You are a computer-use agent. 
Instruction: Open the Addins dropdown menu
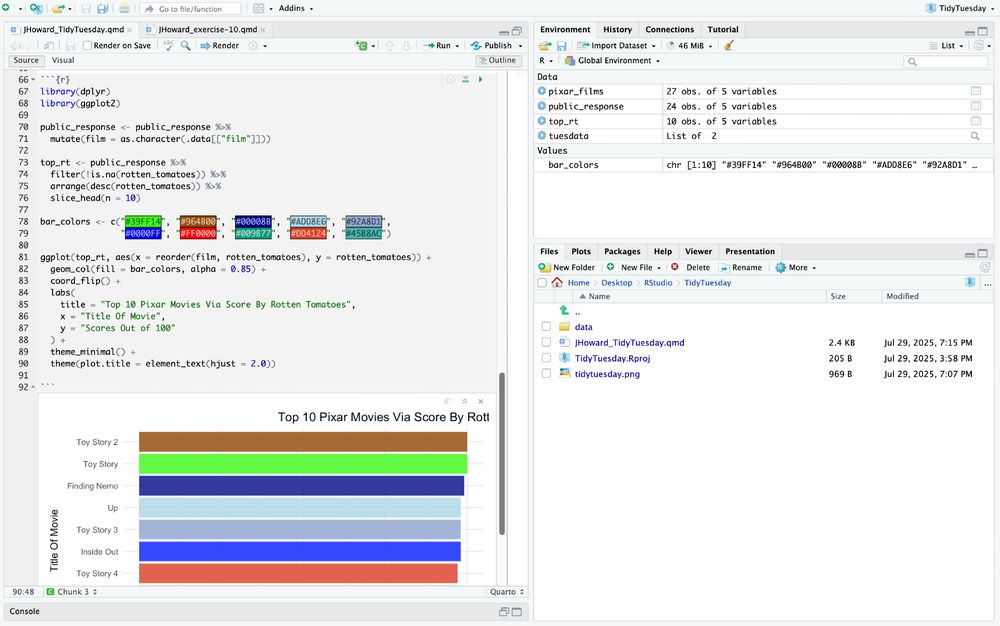[296, 8]
